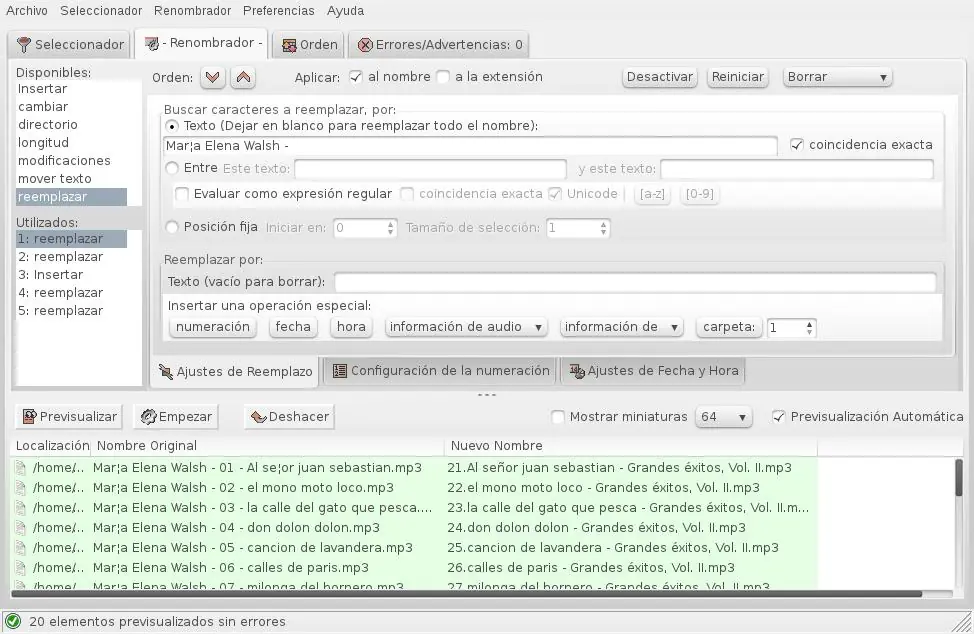Open the Errores/Advertencias tab
Image resolution: width=974 pixels, height=634 pixels.
click(x=439, y=45)
